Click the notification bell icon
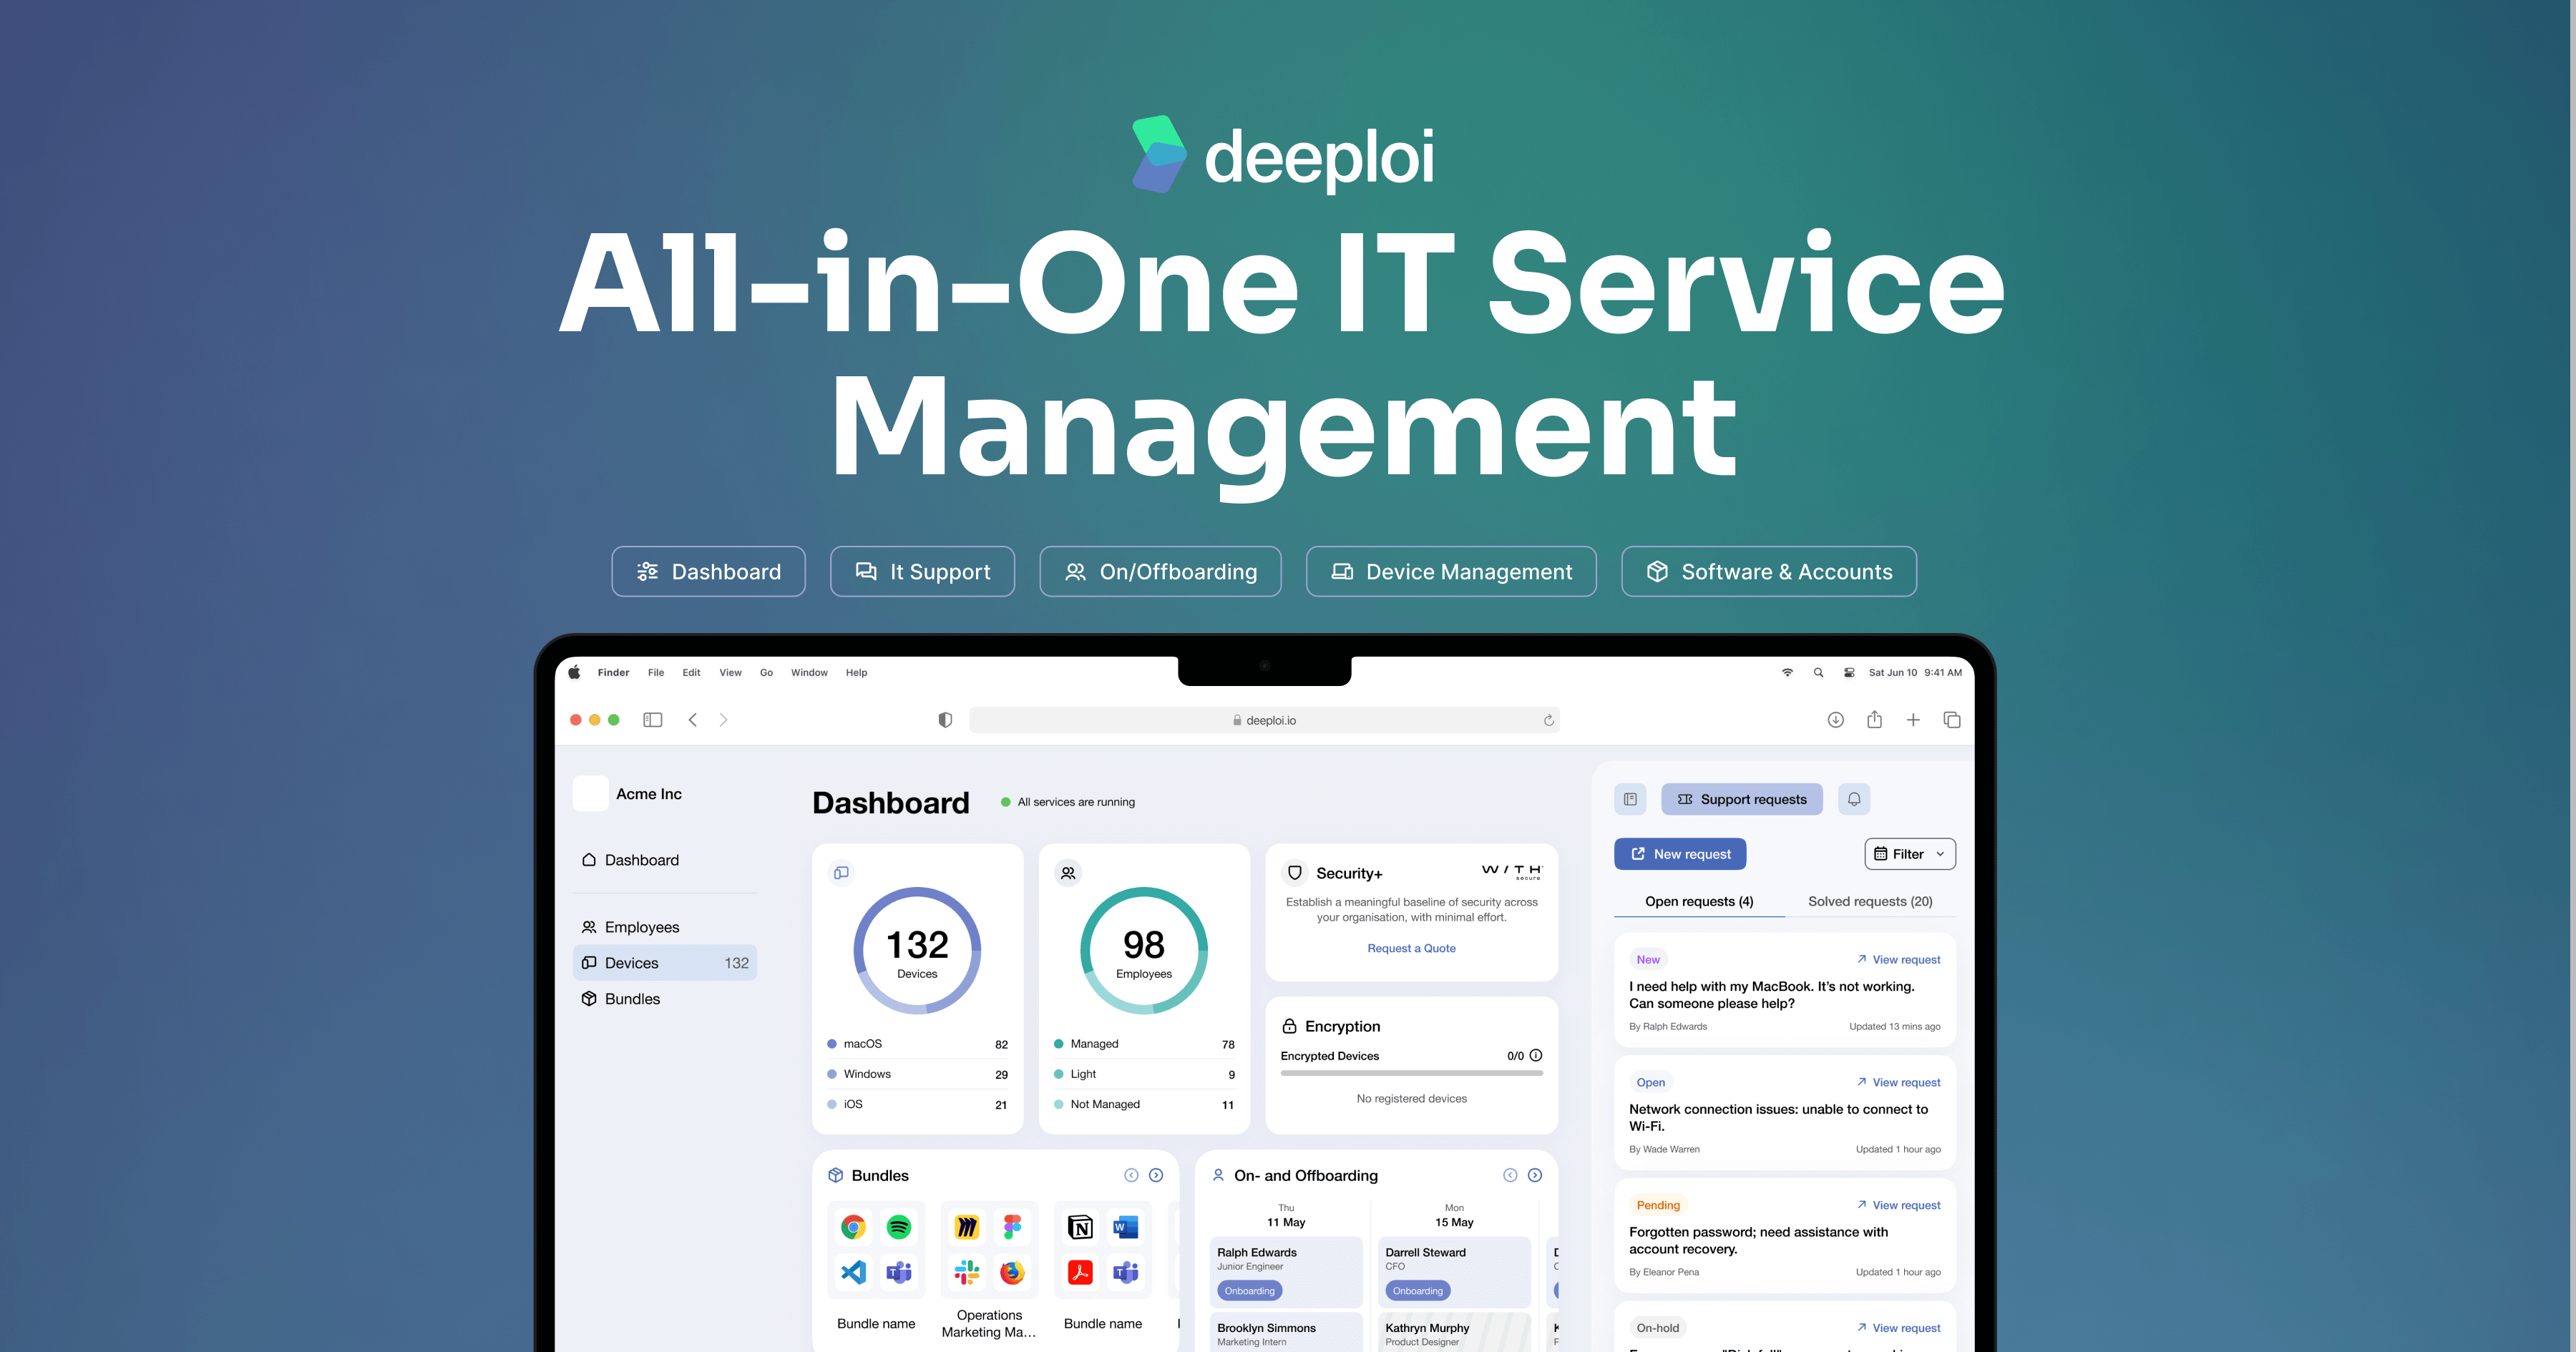2576x1352 pixels. (x=1853, y=799)
